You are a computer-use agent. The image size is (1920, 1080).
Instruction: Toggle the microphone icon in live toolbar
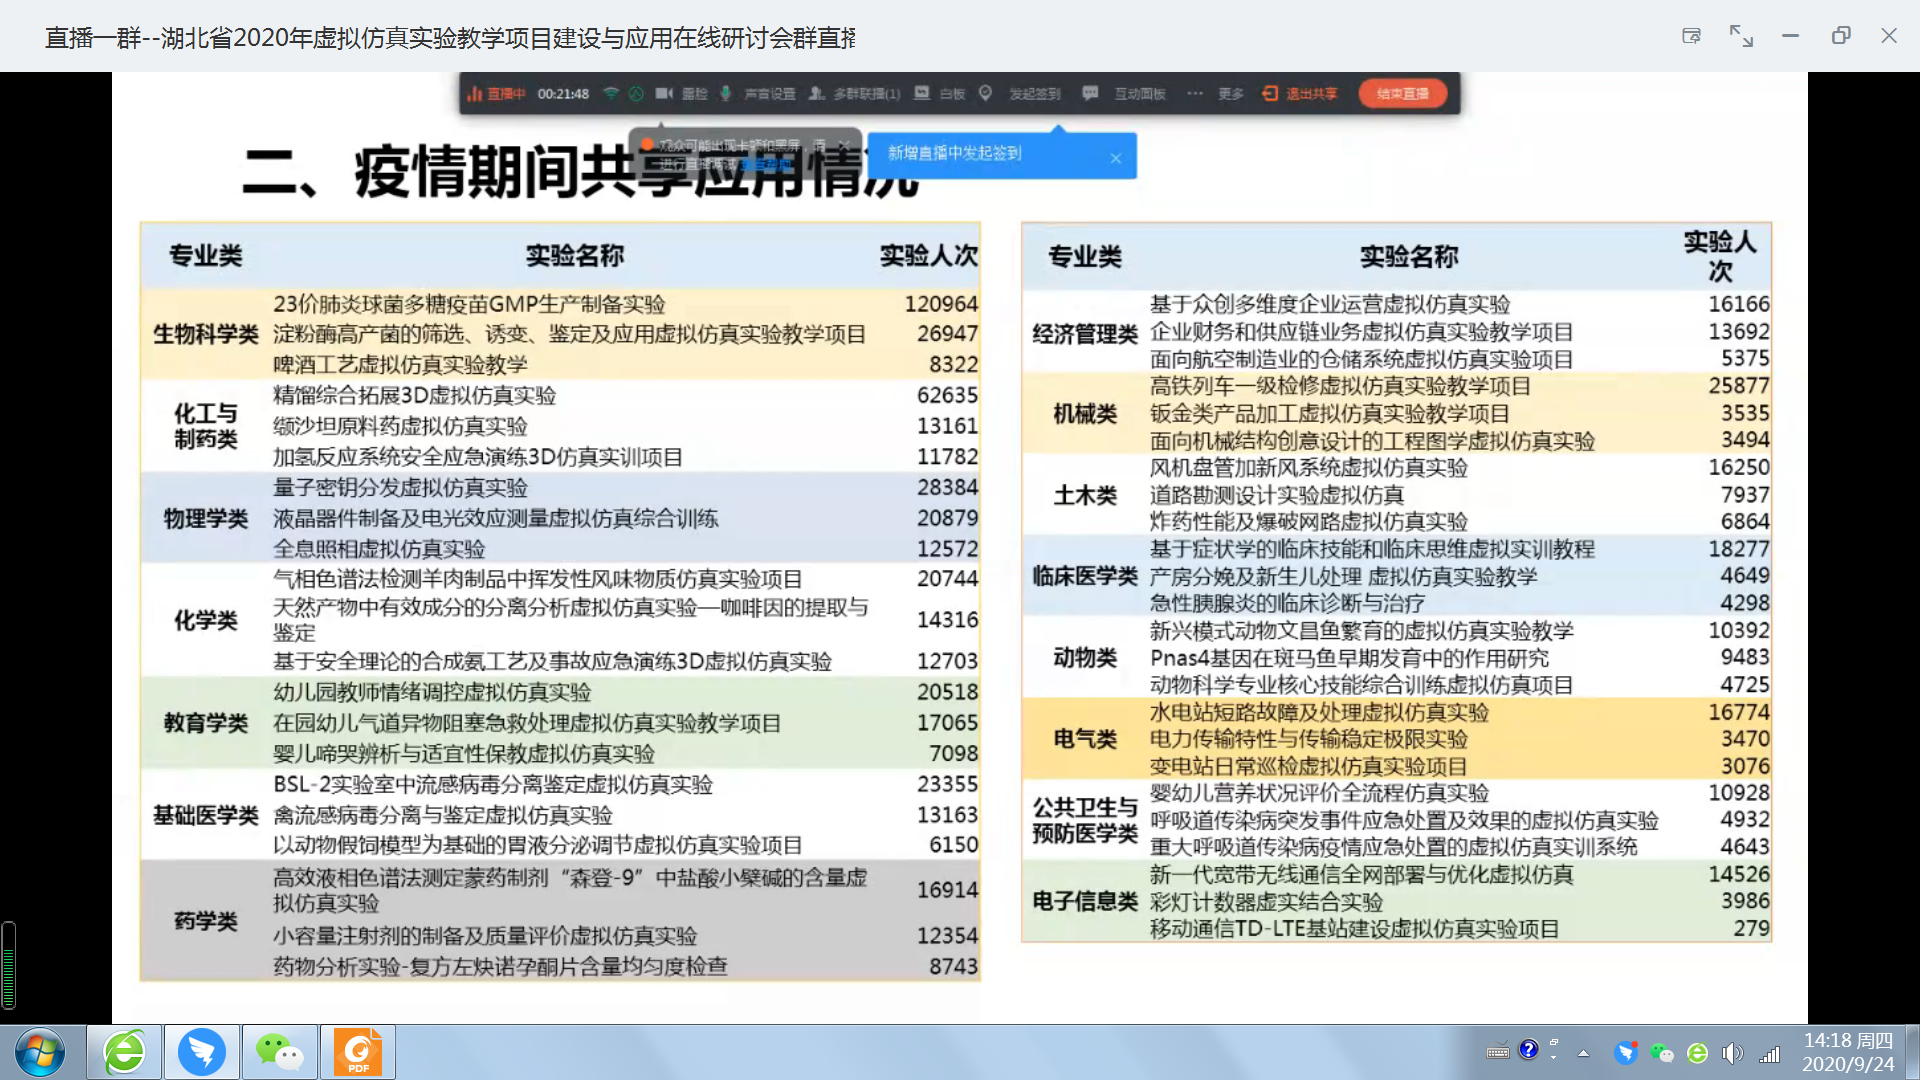pos(725,93)
